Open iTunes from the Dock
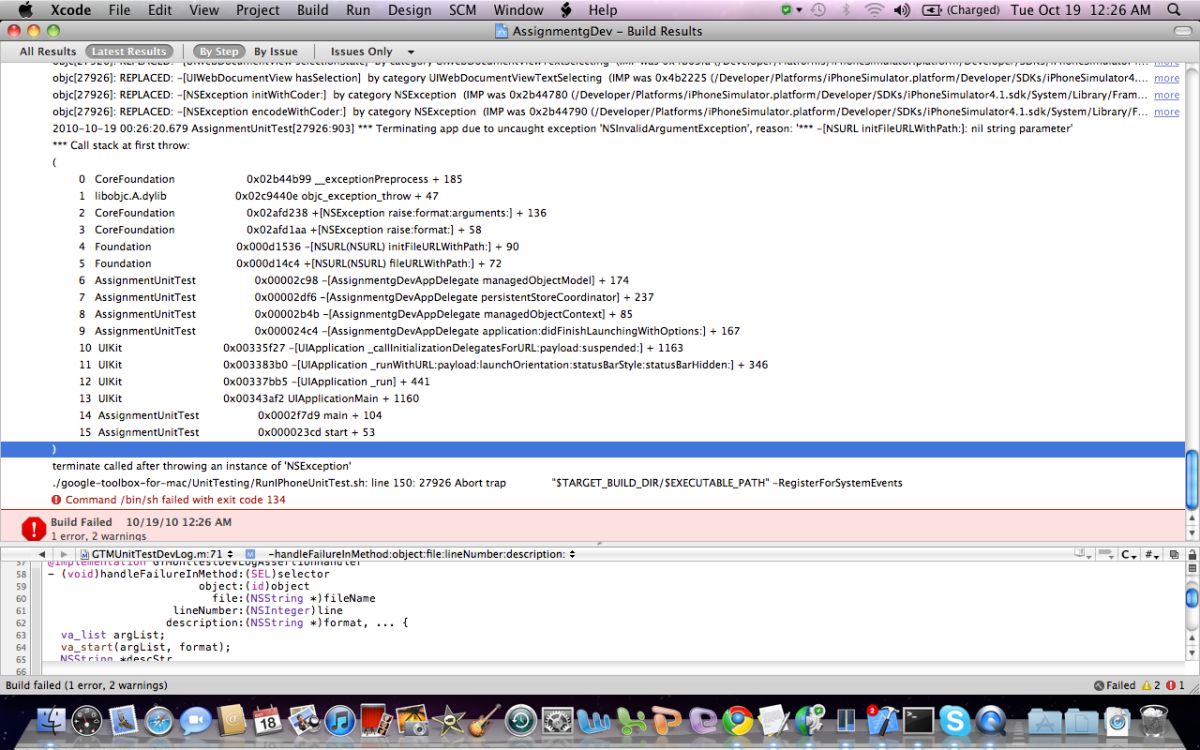The image size is (1200, 750). (340, 719)
